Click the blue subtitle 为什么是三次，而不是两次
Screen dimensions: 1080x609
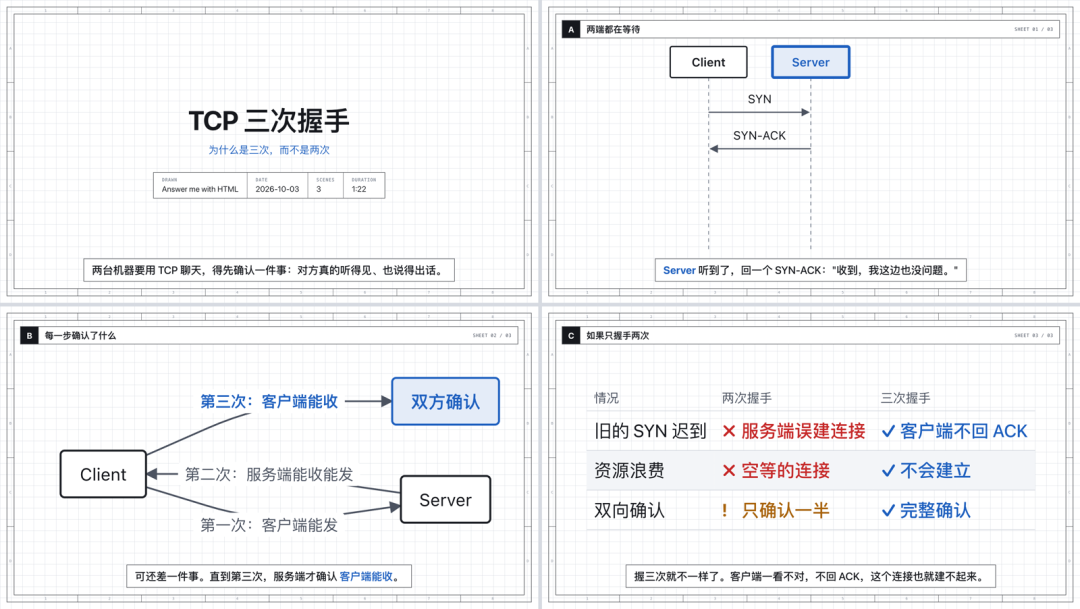(x=269, y=149)
